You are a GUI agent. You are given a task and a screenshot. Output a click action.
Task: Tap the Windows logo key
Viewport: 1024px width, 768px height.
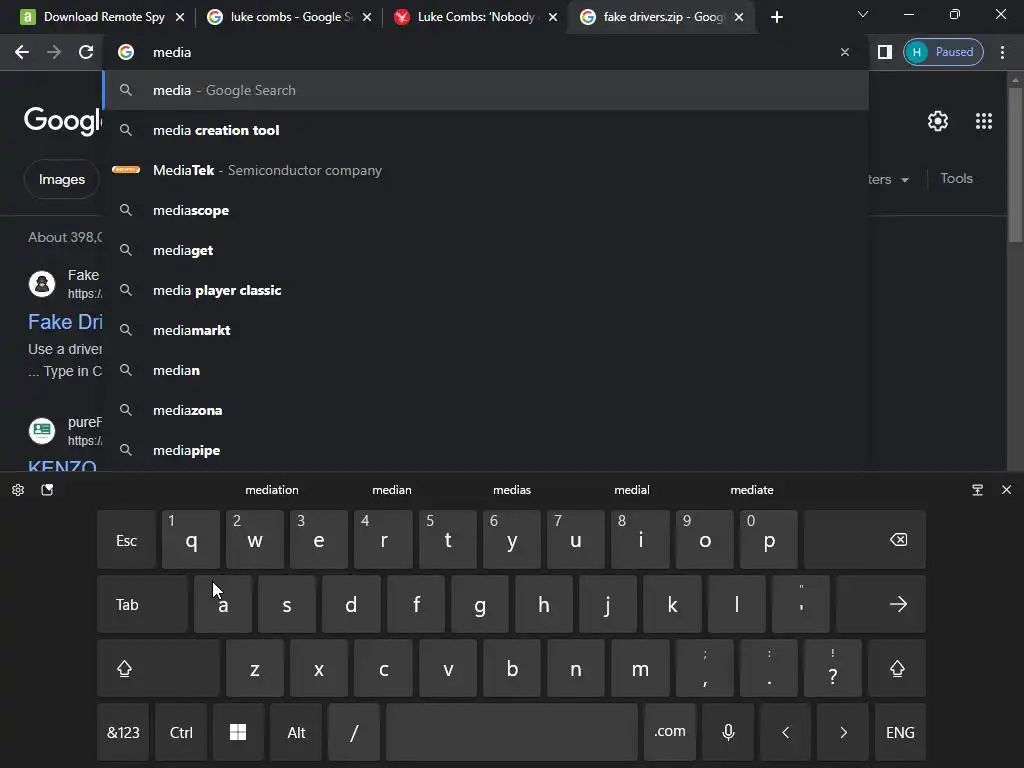(238, 732)
